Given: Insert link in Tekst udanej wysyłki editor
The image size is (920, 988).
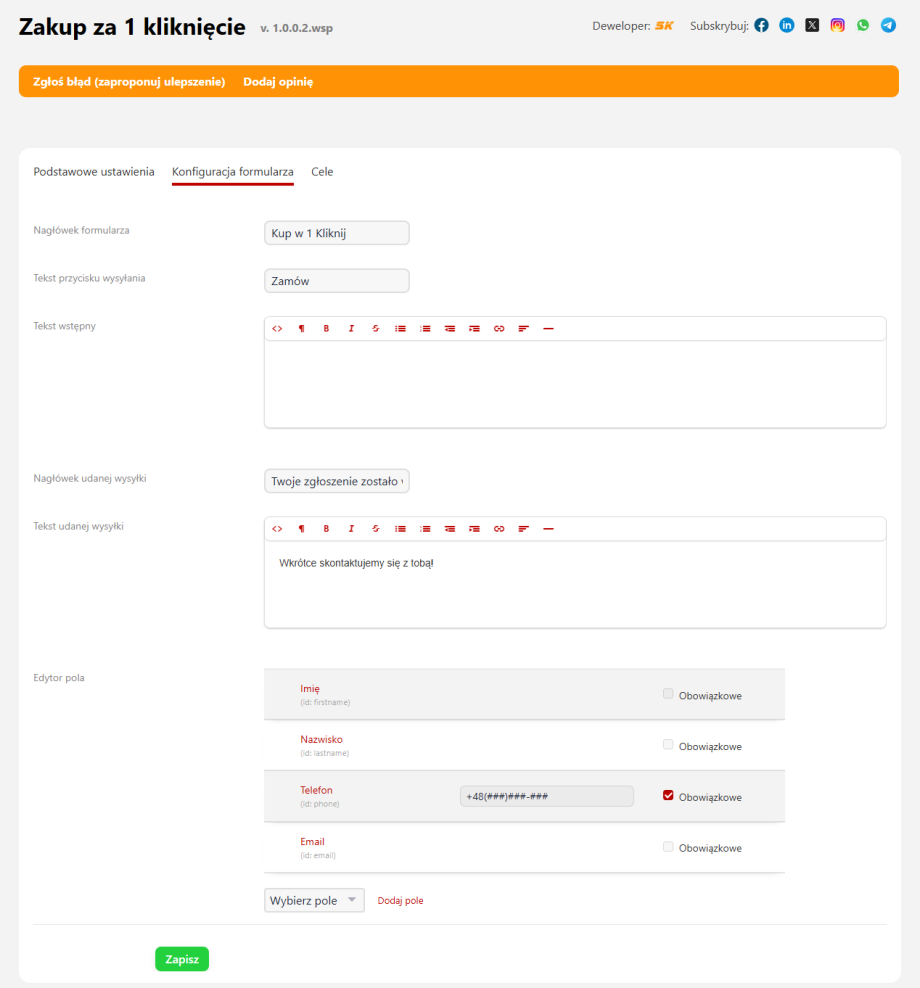Looking at the screenshot, I should coord(499,529).
